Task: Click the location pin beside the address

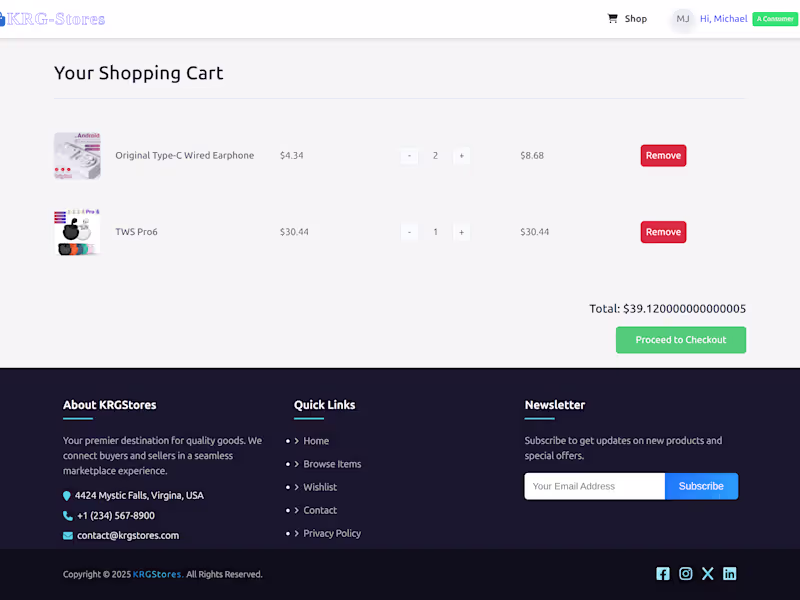Action: click(66, 495)
